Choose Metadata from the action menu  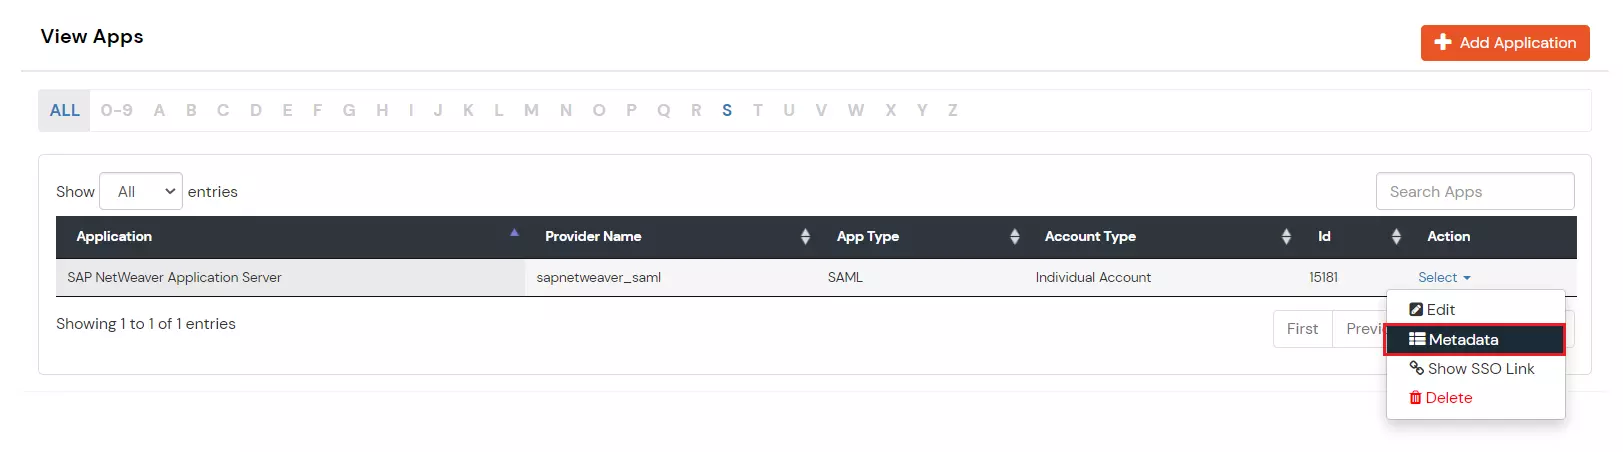coord(1475,340)
